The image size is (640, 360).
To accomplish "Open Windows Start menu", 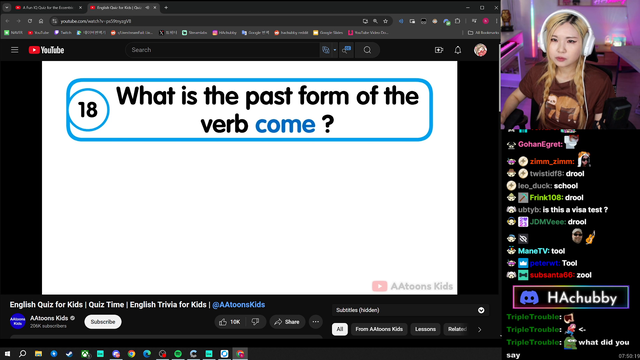I will pyautogui.click(x=7, y=353).
